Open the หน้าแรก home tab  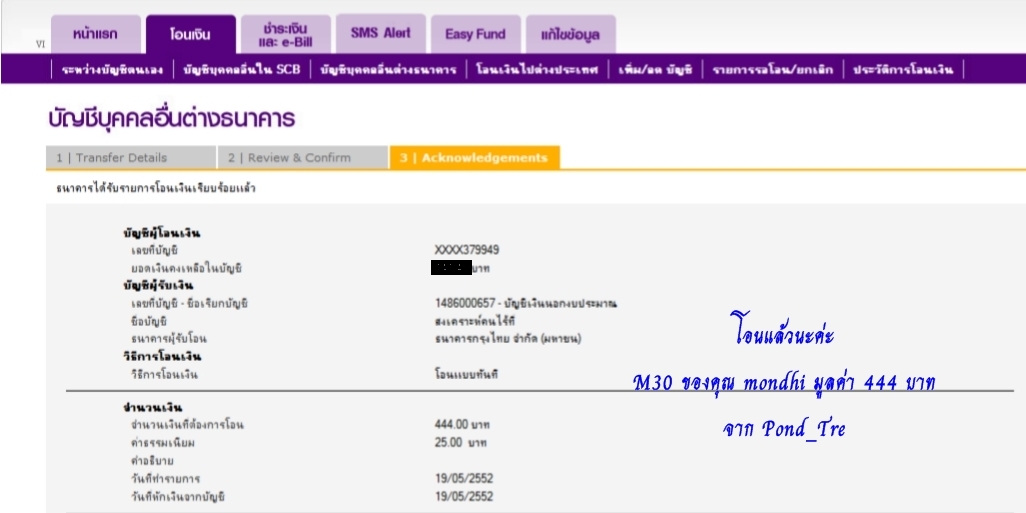pyautogui.click(x=96, y=34)
